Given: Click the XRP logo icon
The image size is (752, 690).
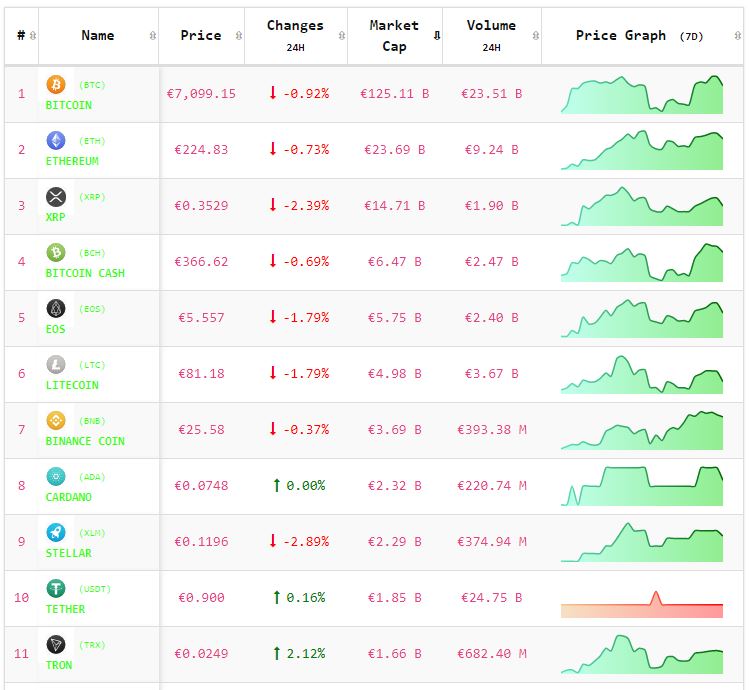Looking at the screenshot, I should coord(56,197).
